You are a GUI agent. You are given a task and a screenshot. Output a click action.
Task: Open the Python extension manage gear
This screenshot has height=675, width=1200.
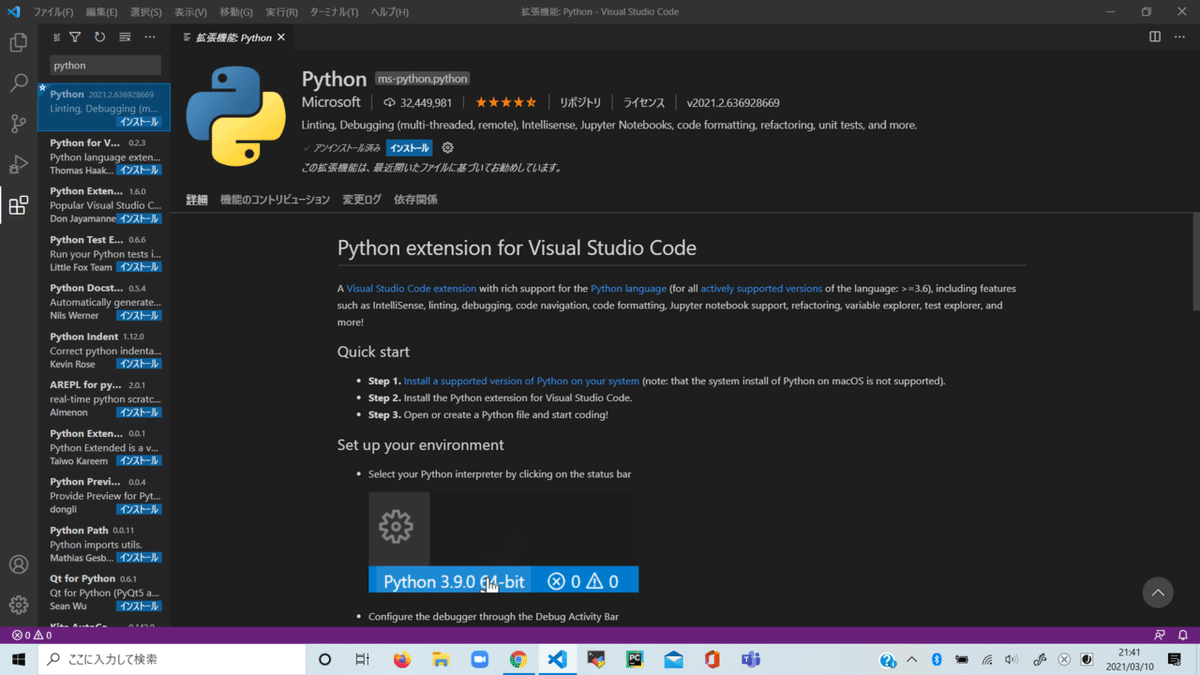tap(447, 148)
